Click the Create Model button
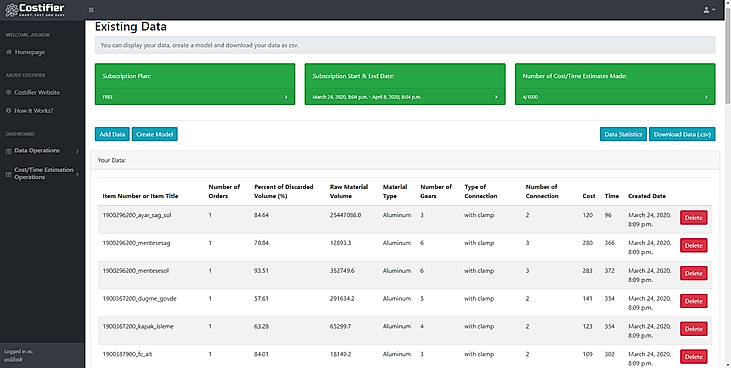This screenshot has width=731, height=368. click(x=155, y=134)
